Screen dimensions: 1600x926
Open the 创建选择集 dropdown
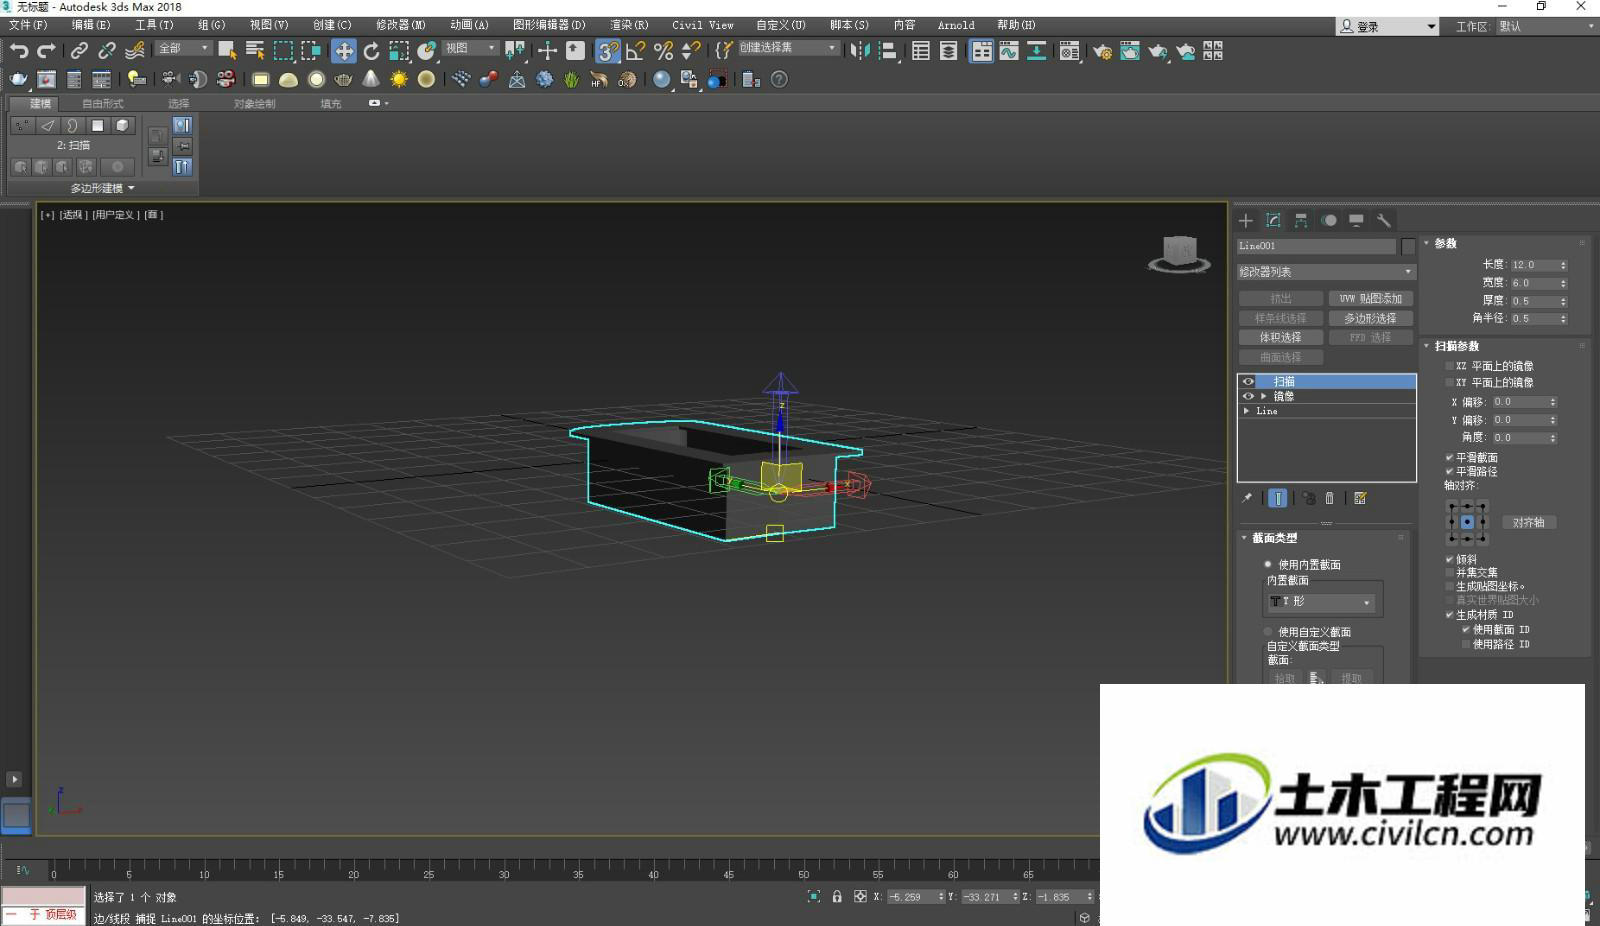coord(788,48)
